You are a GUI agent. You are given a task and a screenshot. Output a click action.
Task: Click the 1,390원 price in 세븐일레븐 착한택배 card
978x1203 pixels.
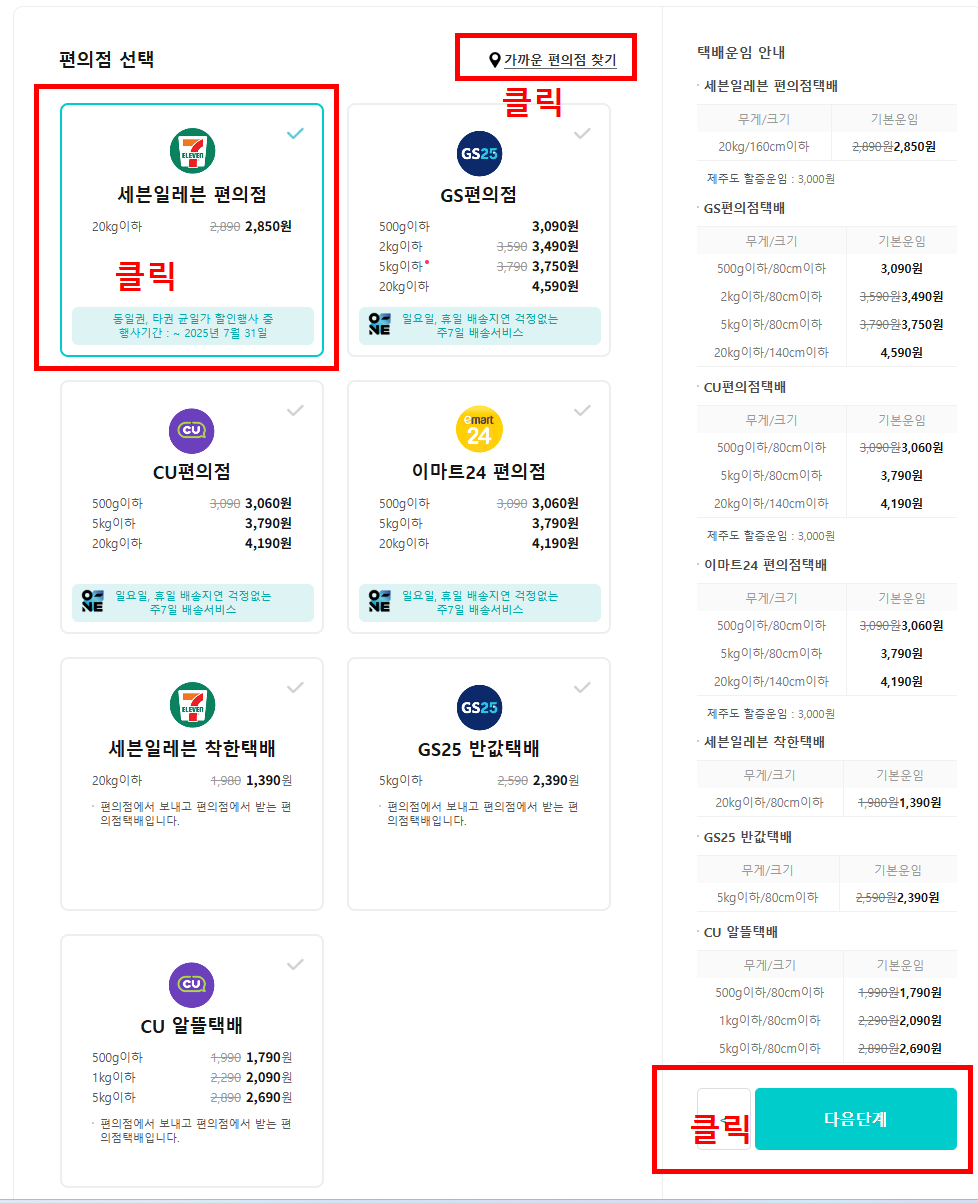pos(268,781)
